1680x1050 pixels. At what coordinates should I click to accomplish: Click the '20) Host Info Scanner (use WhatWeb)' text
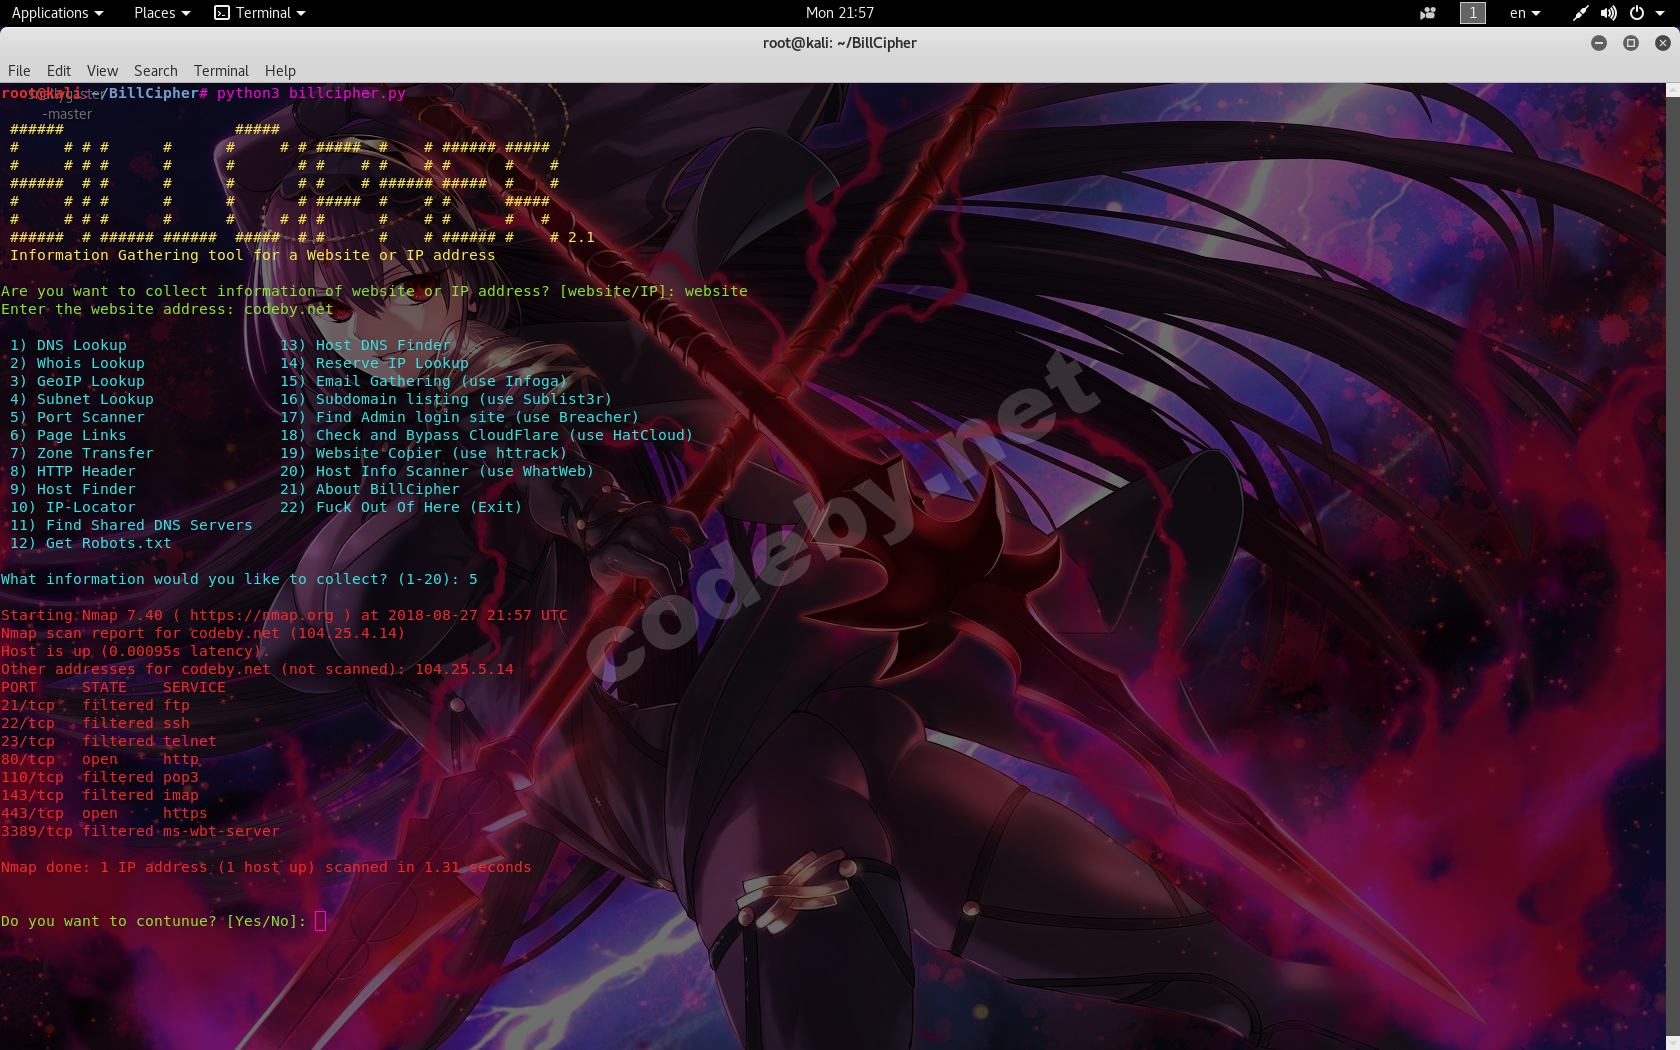(437, 471)
